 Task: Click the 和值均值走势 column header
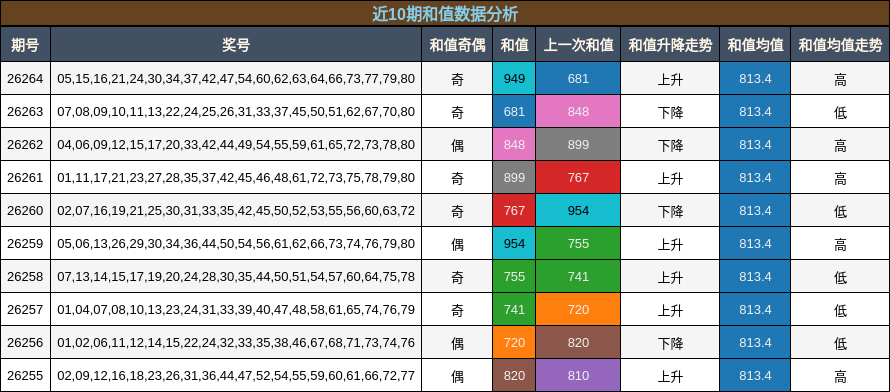point(840,44)
